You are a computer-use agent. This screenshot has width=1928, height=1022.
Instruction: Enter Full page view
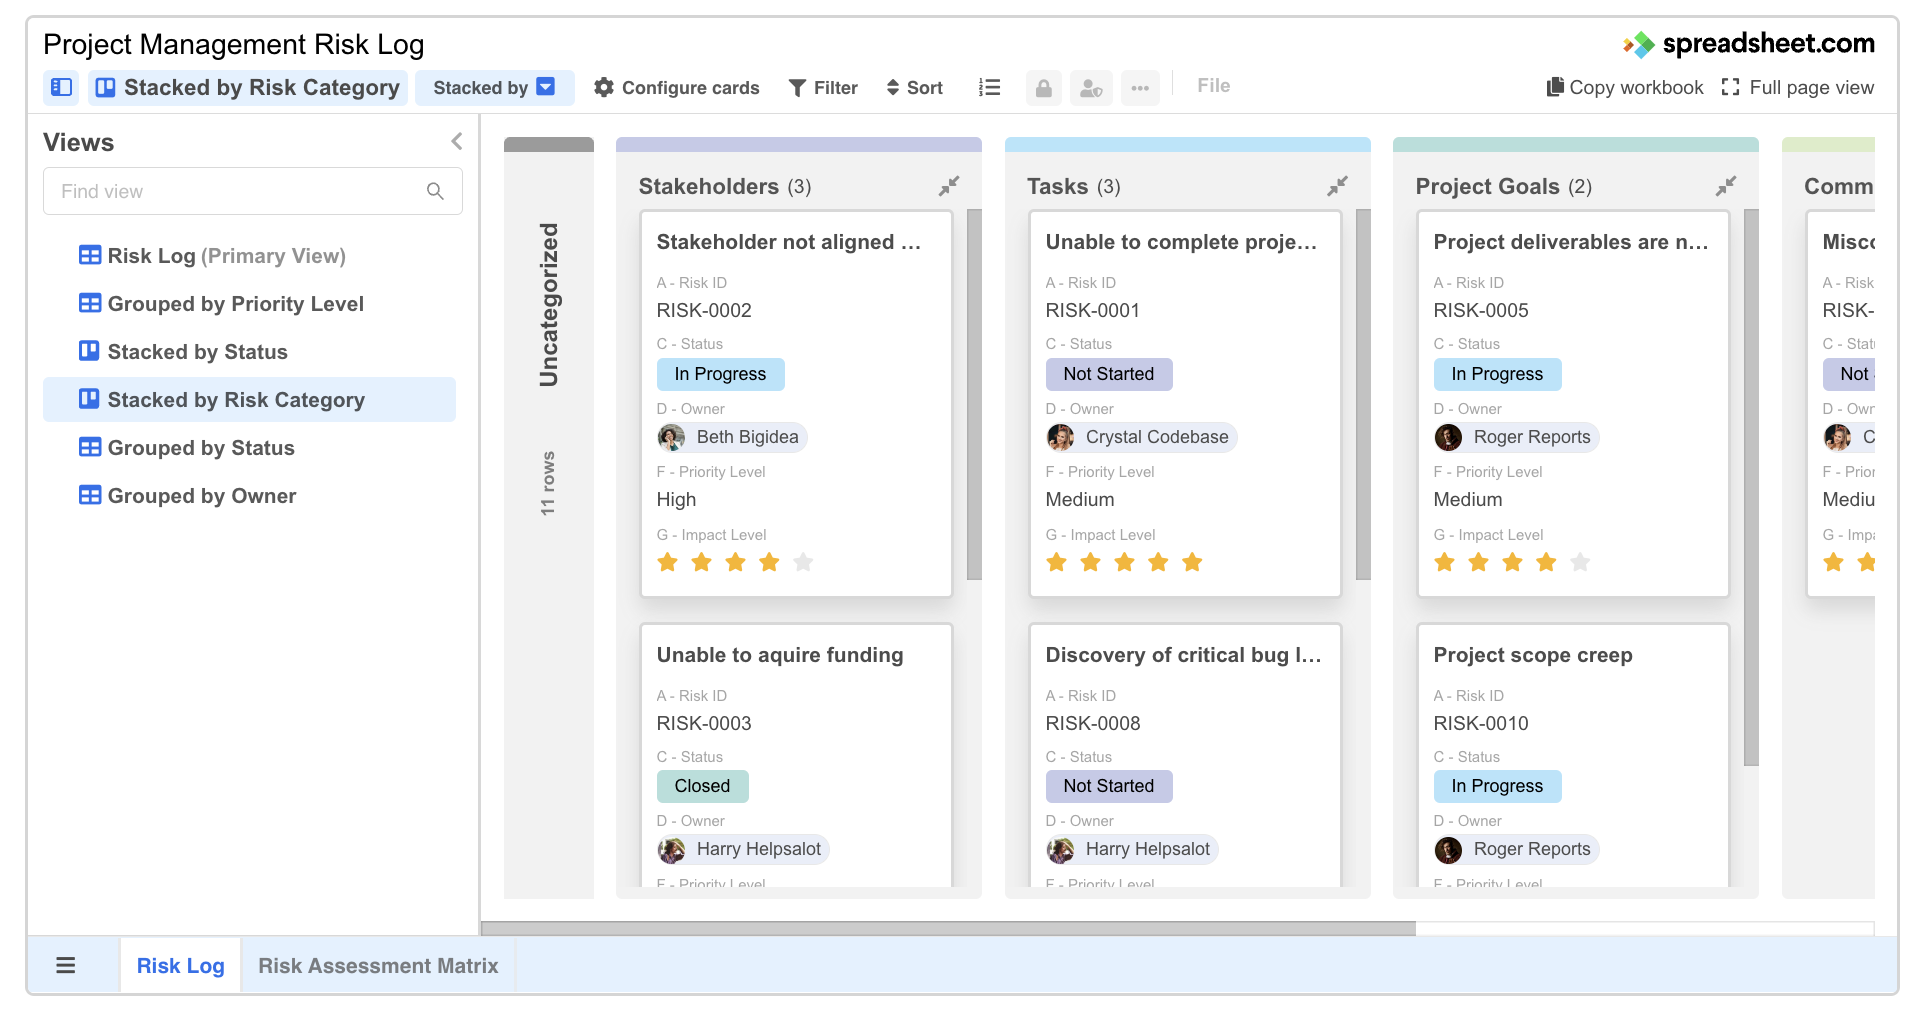click(1799, 87)
